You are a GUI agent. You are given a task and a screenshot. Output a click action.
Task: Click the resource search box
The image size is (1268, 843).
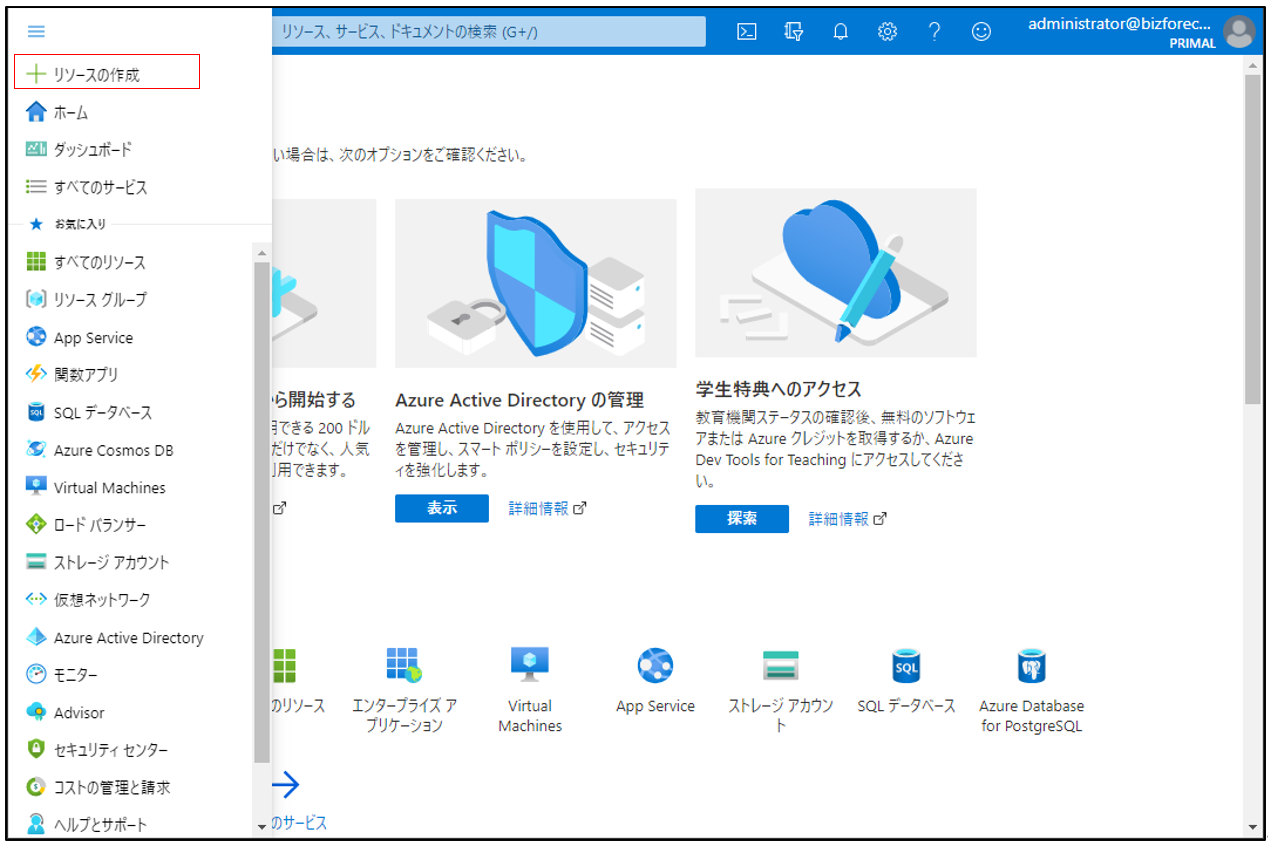(x=488, y=31)
